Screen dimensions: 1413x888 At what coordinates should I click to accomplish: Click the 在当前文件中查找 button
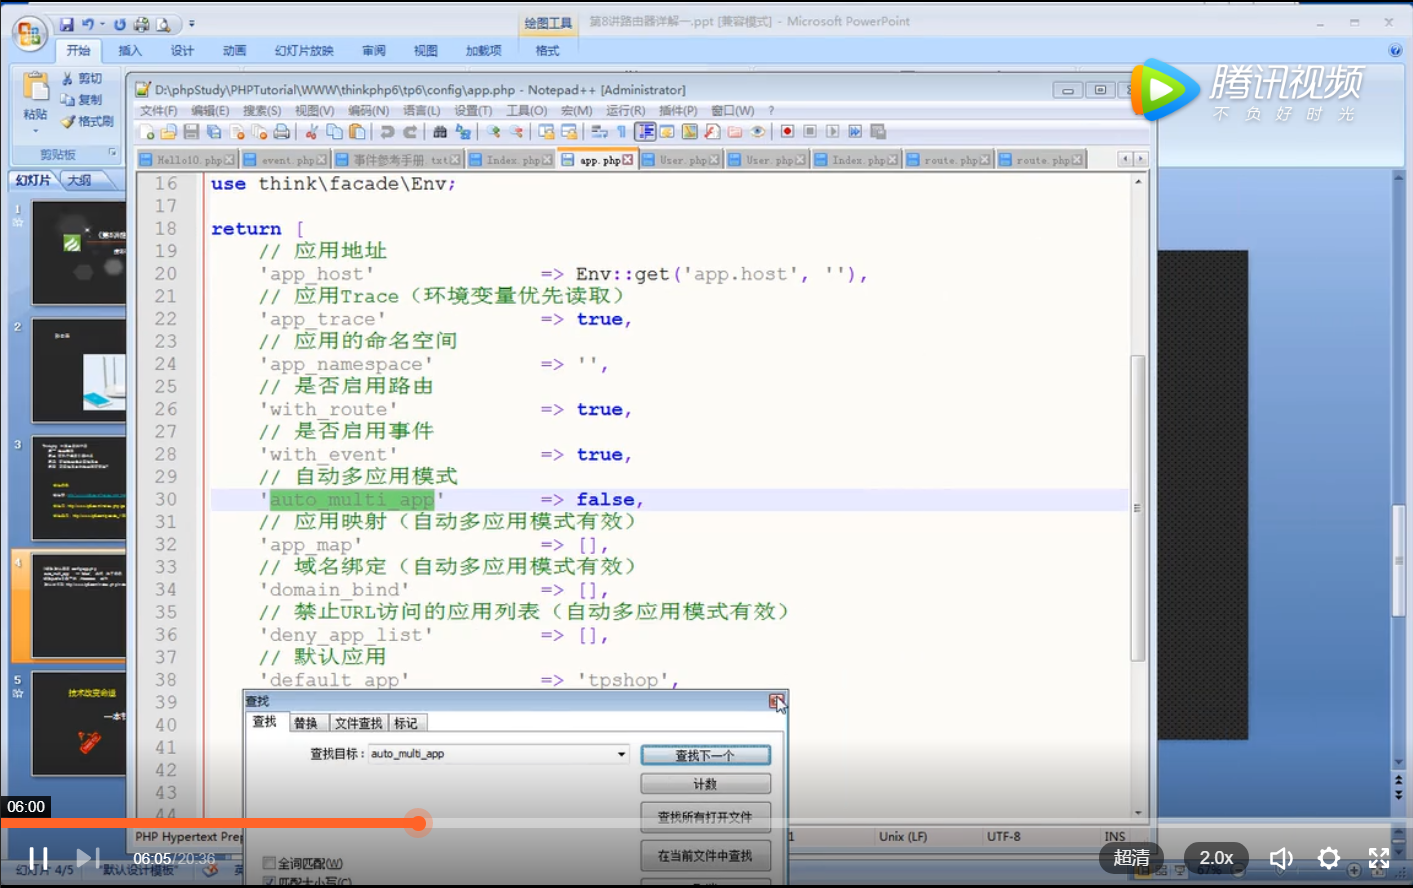(x=705, y=855)
